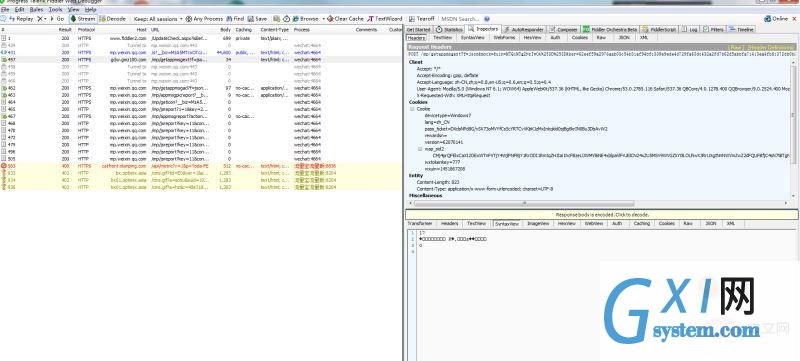The image size is (800, 361).
Task: Open the Help menu
Action: 90,10
